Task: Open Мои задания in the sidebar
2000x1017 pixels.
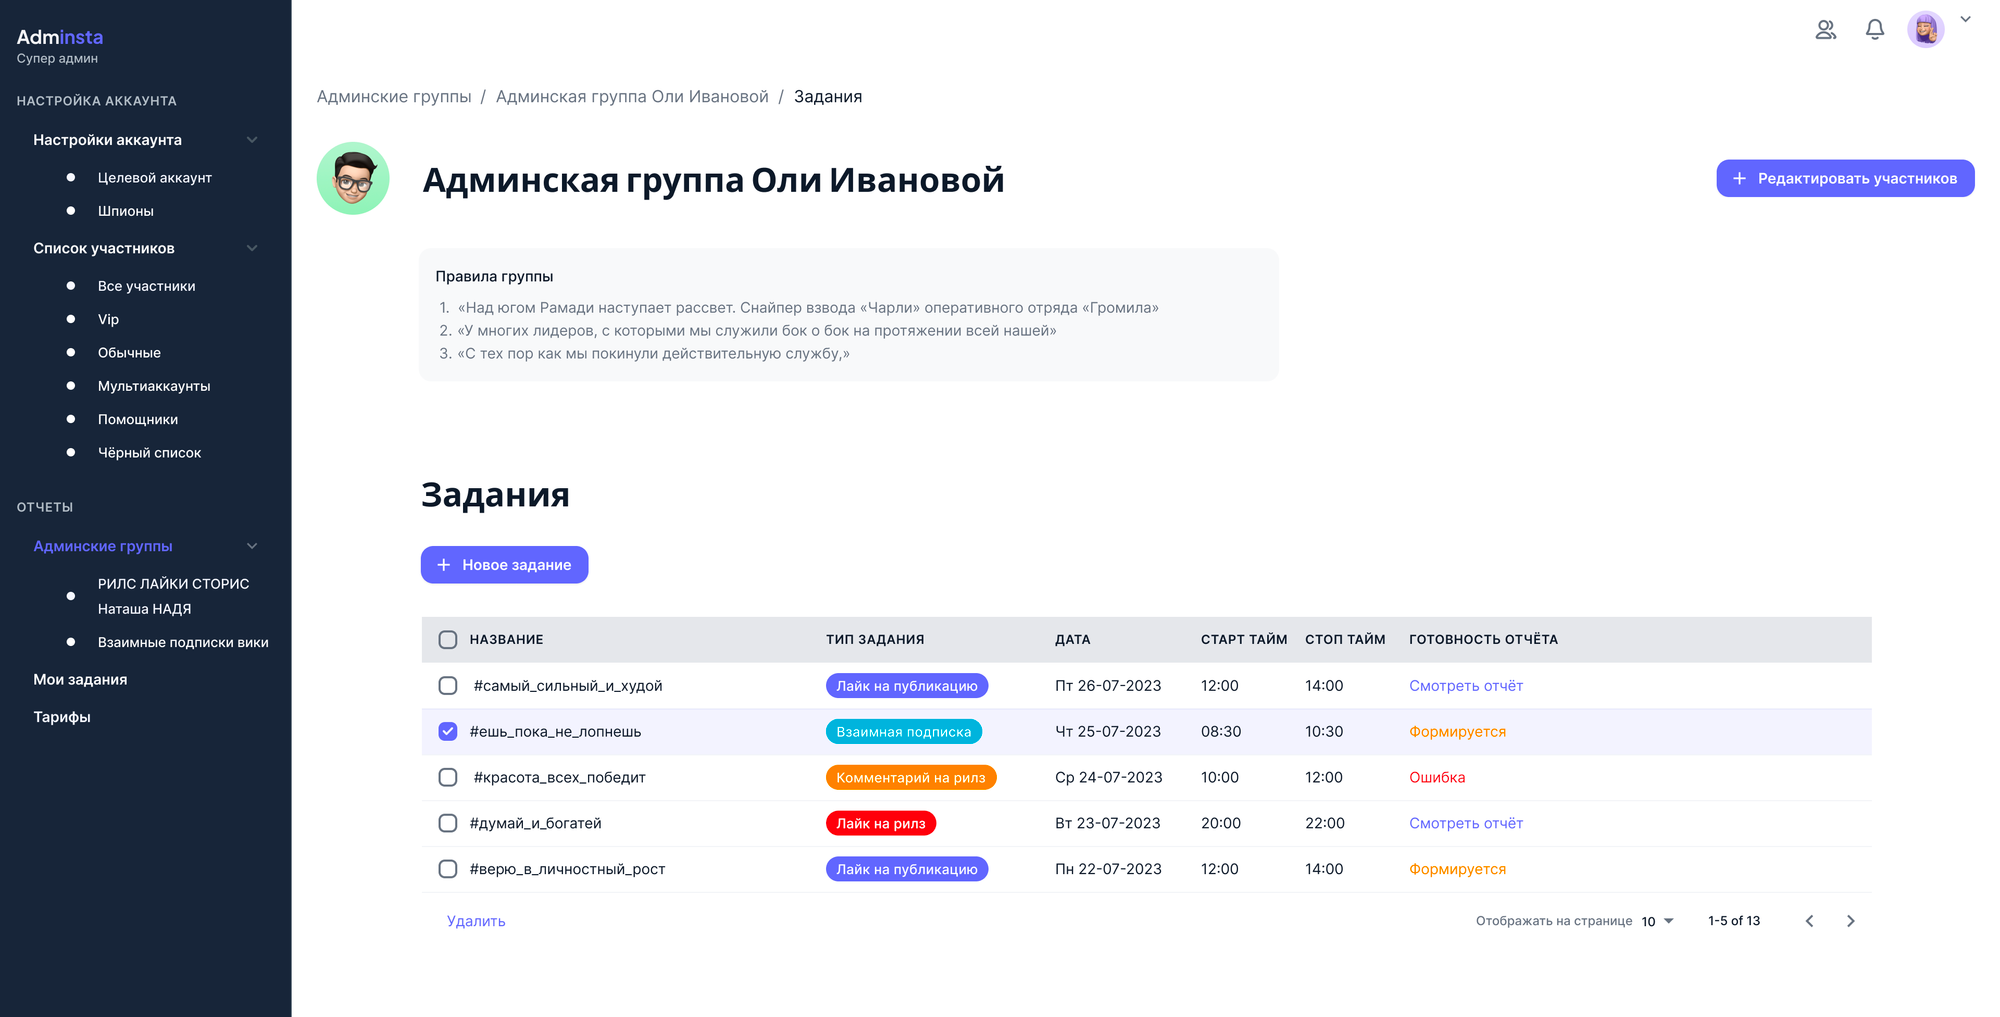Action: click(x=80, y=679)
